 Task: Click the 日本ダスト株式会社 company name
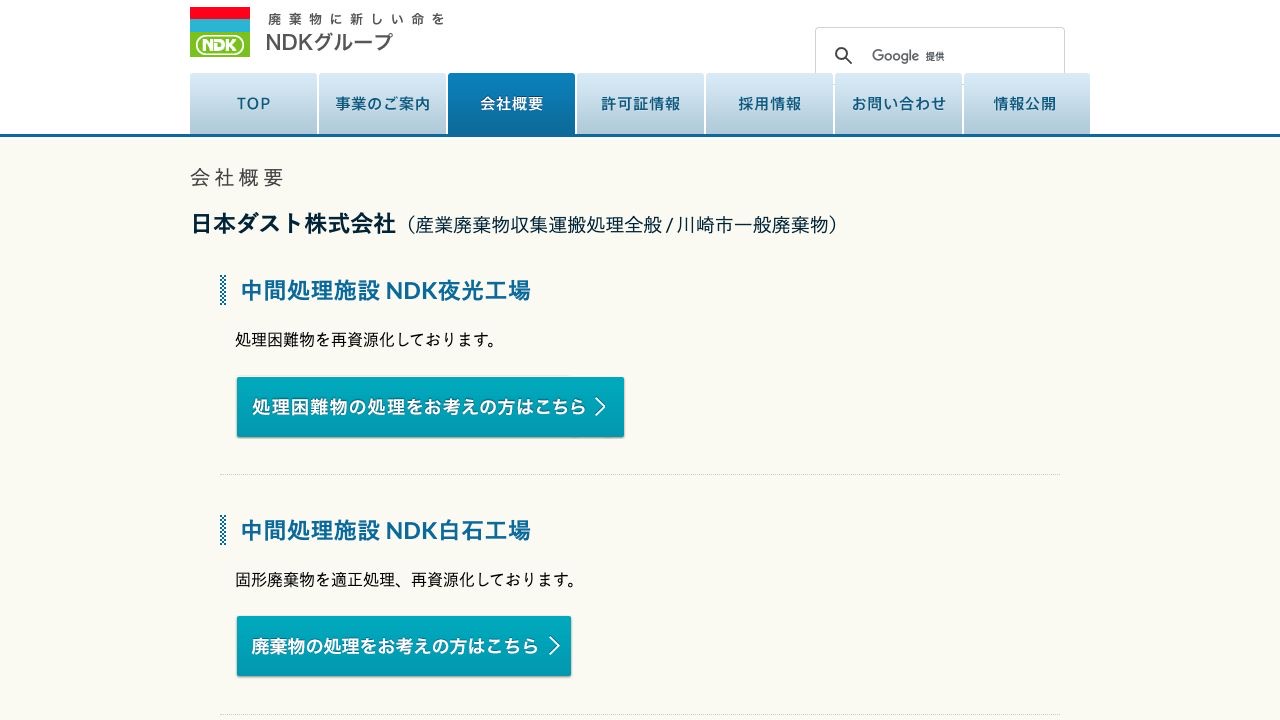click(x=293, y=224)
